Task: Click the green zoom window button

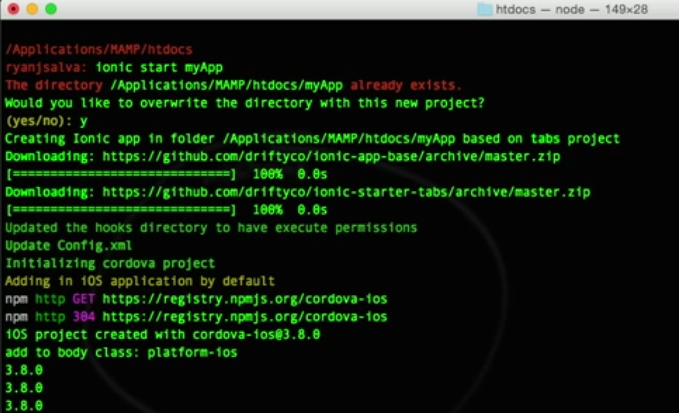Action: 51,9
